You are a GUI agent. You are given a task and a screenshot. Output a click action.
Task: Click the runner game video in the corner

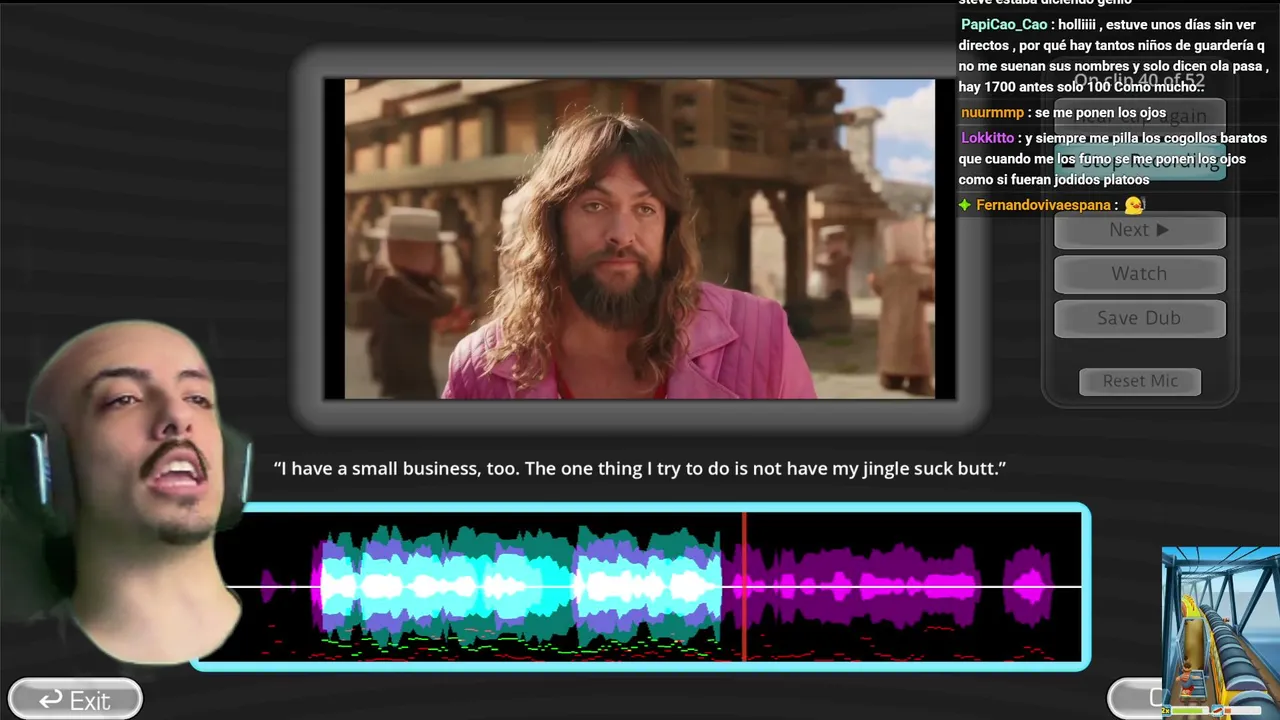click(x=1220, y=632)
